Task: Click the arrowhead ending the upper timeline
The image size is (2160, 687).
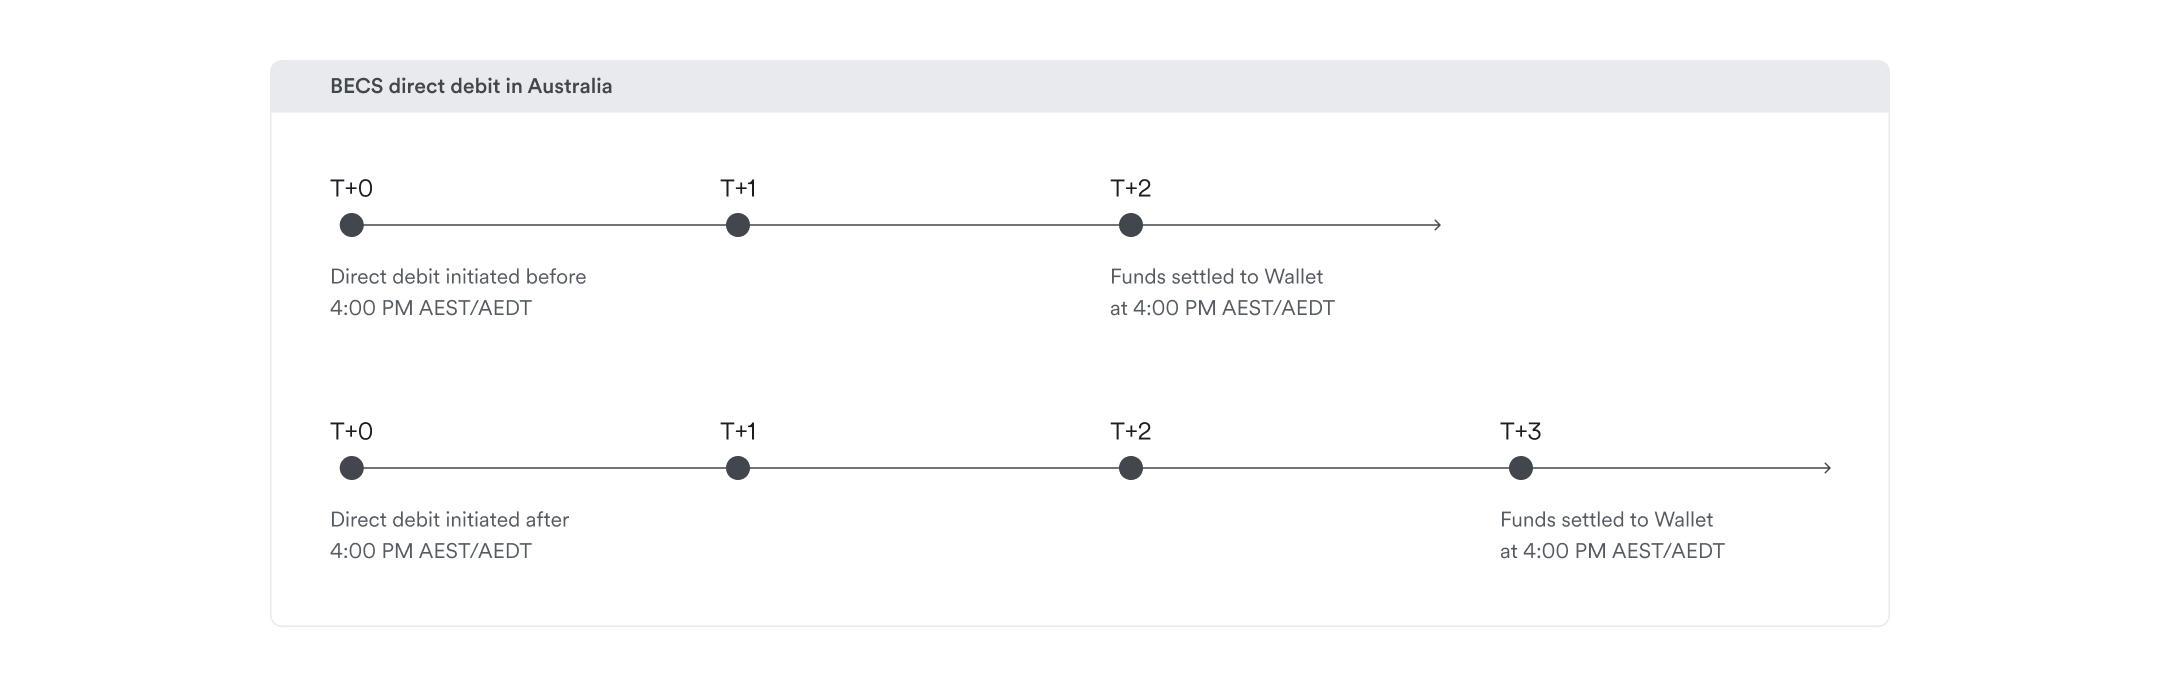Action: point(1437,225)
